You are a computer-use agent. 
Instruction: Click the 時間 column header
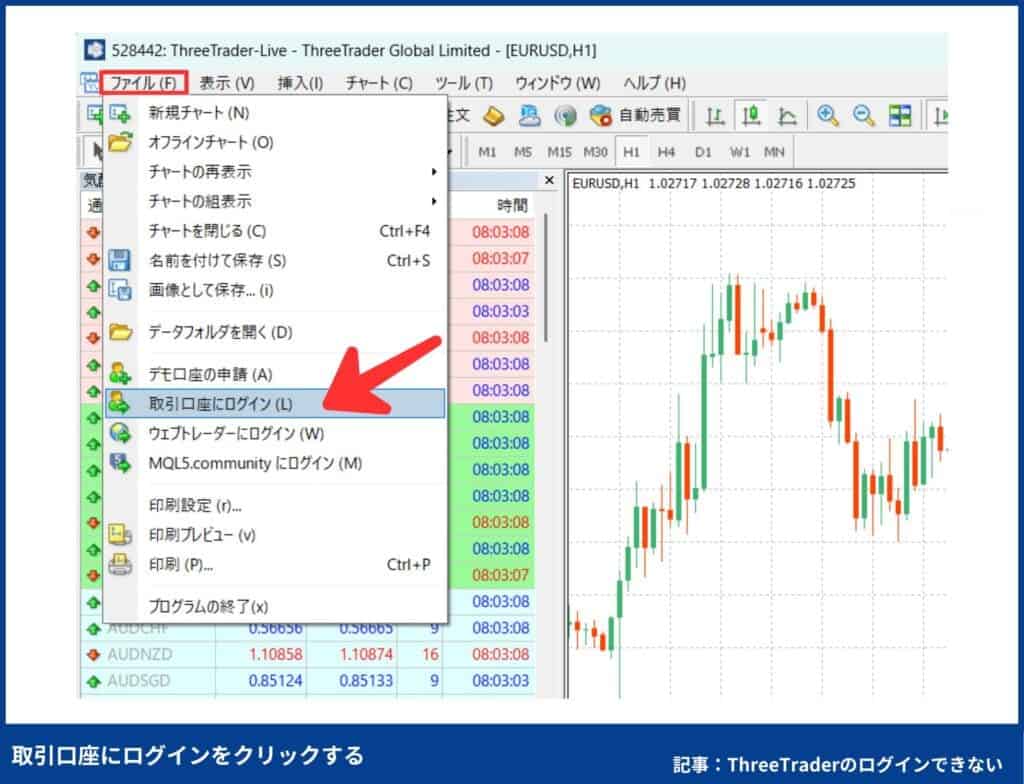tap(512, 206)
